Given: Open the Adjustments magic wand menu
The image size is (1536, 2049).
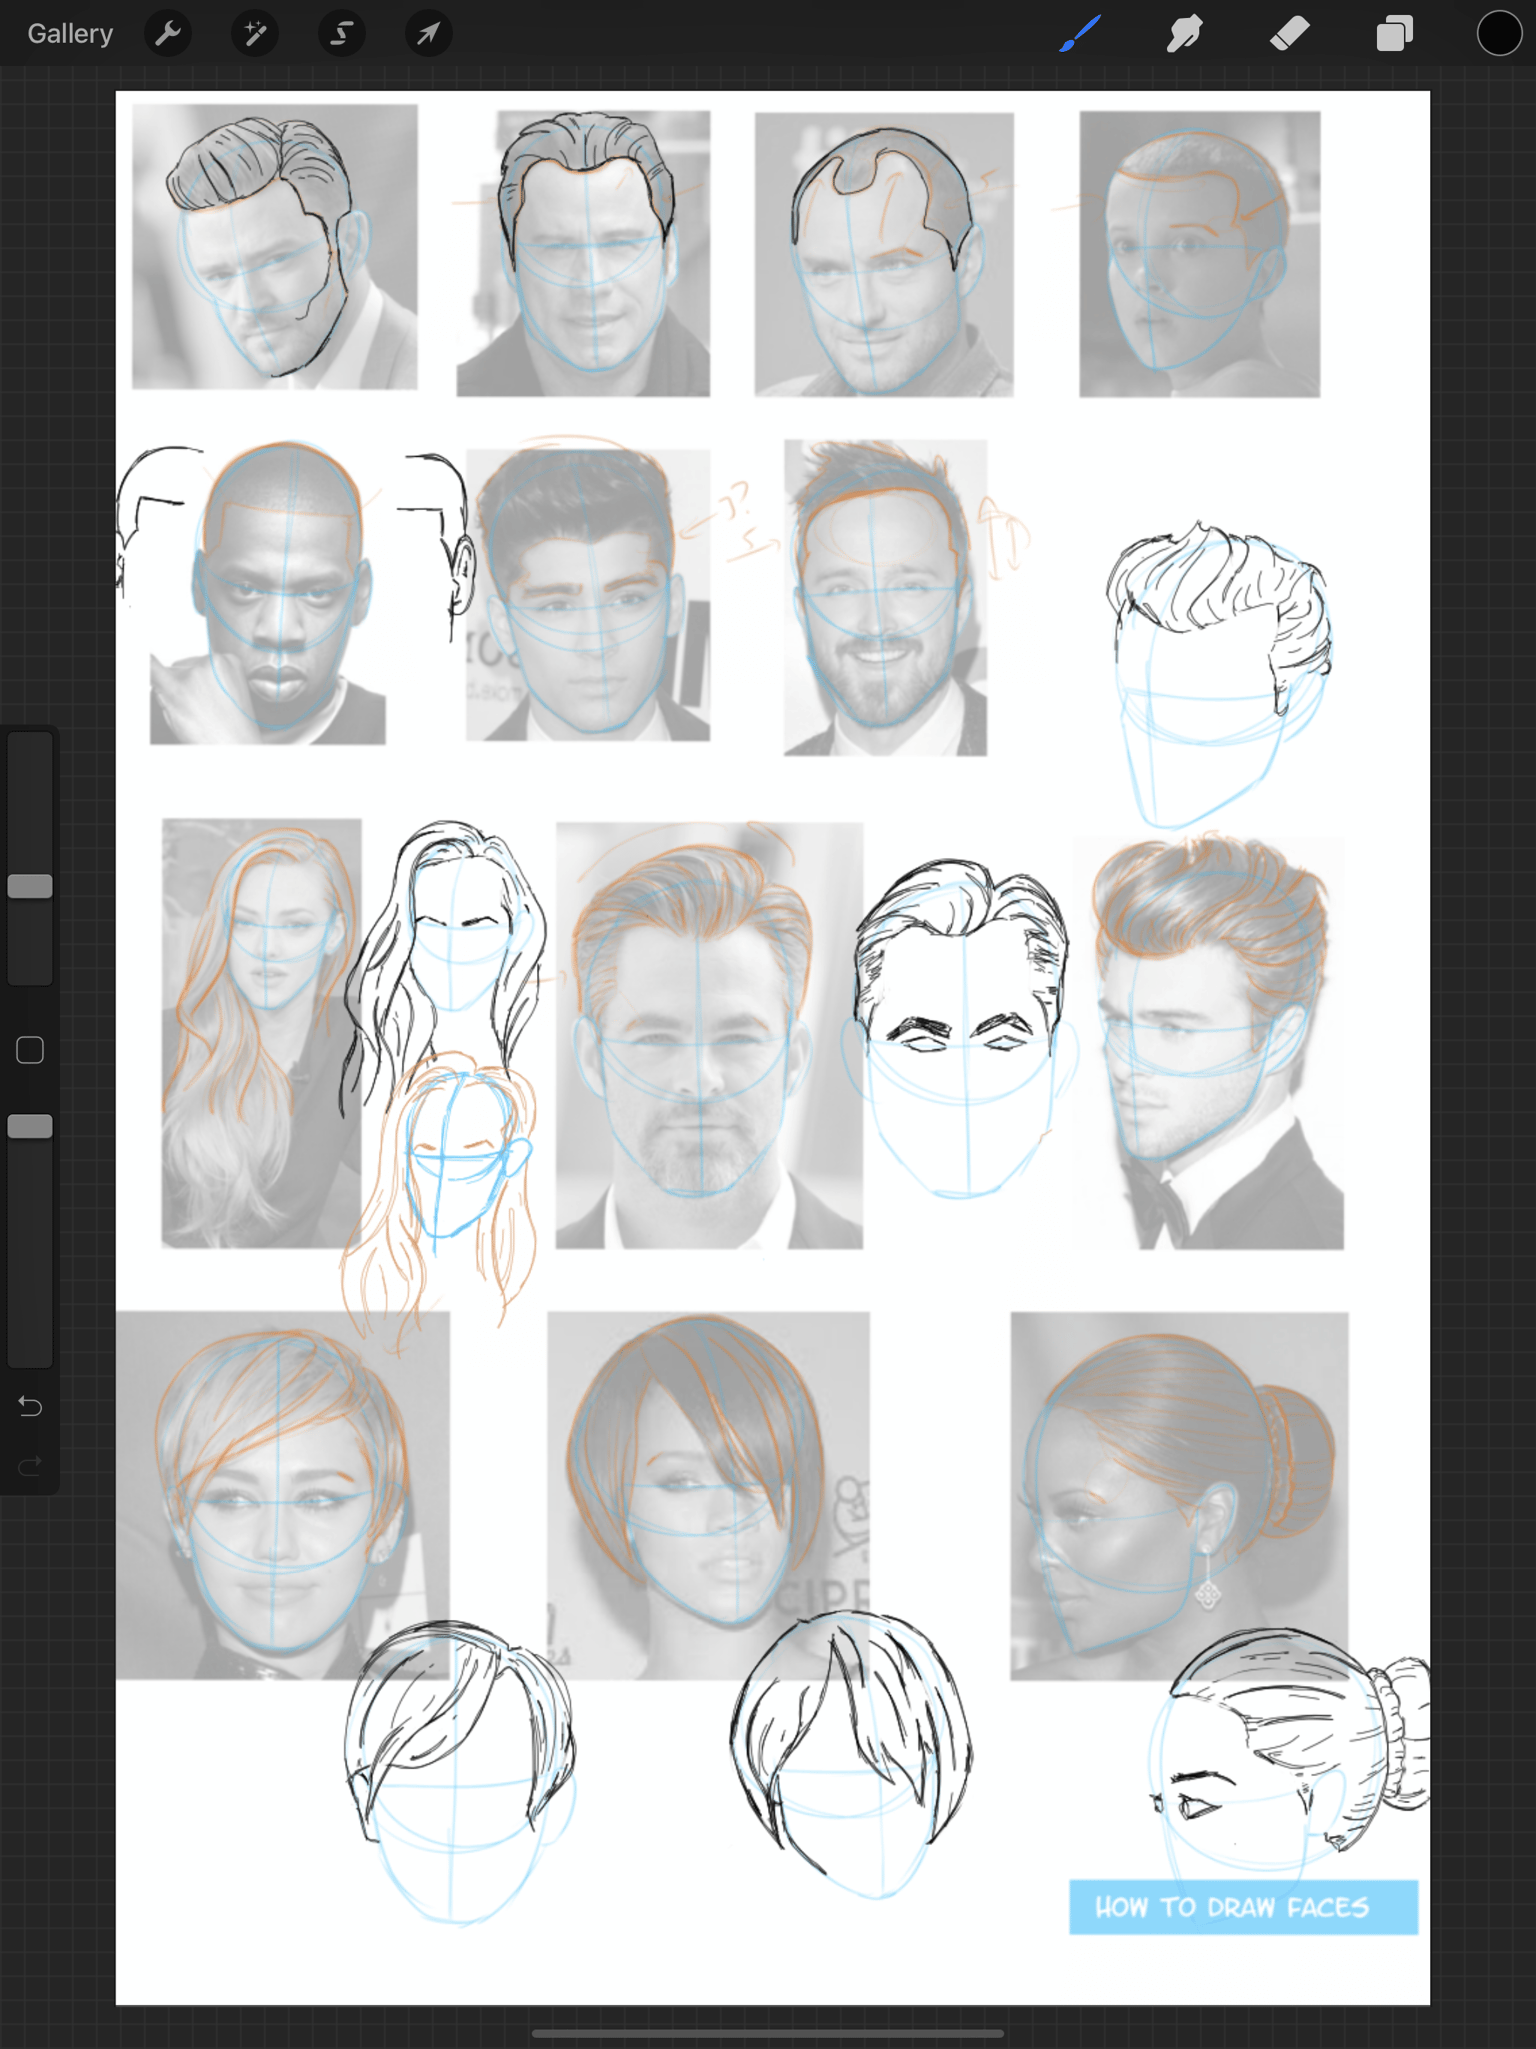Looking at the screenshot, I should [255, 34].
